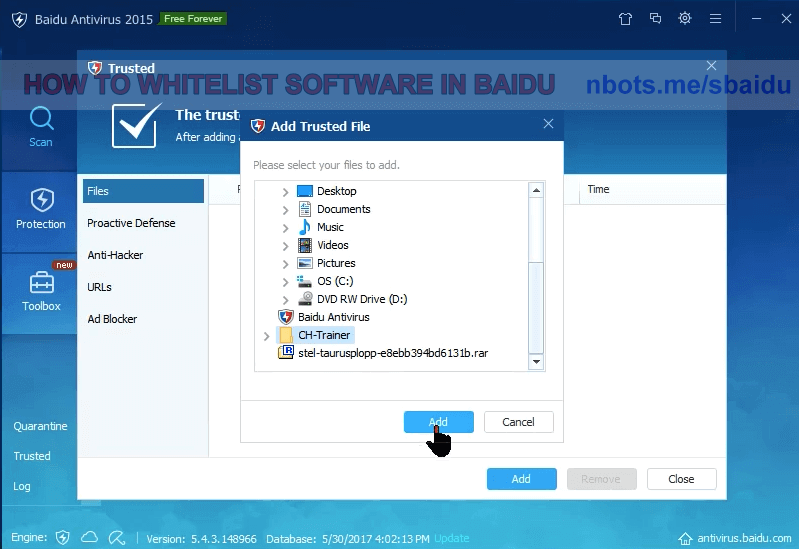
Task: Select the Music note icon in tree
Action: [304, 227]
